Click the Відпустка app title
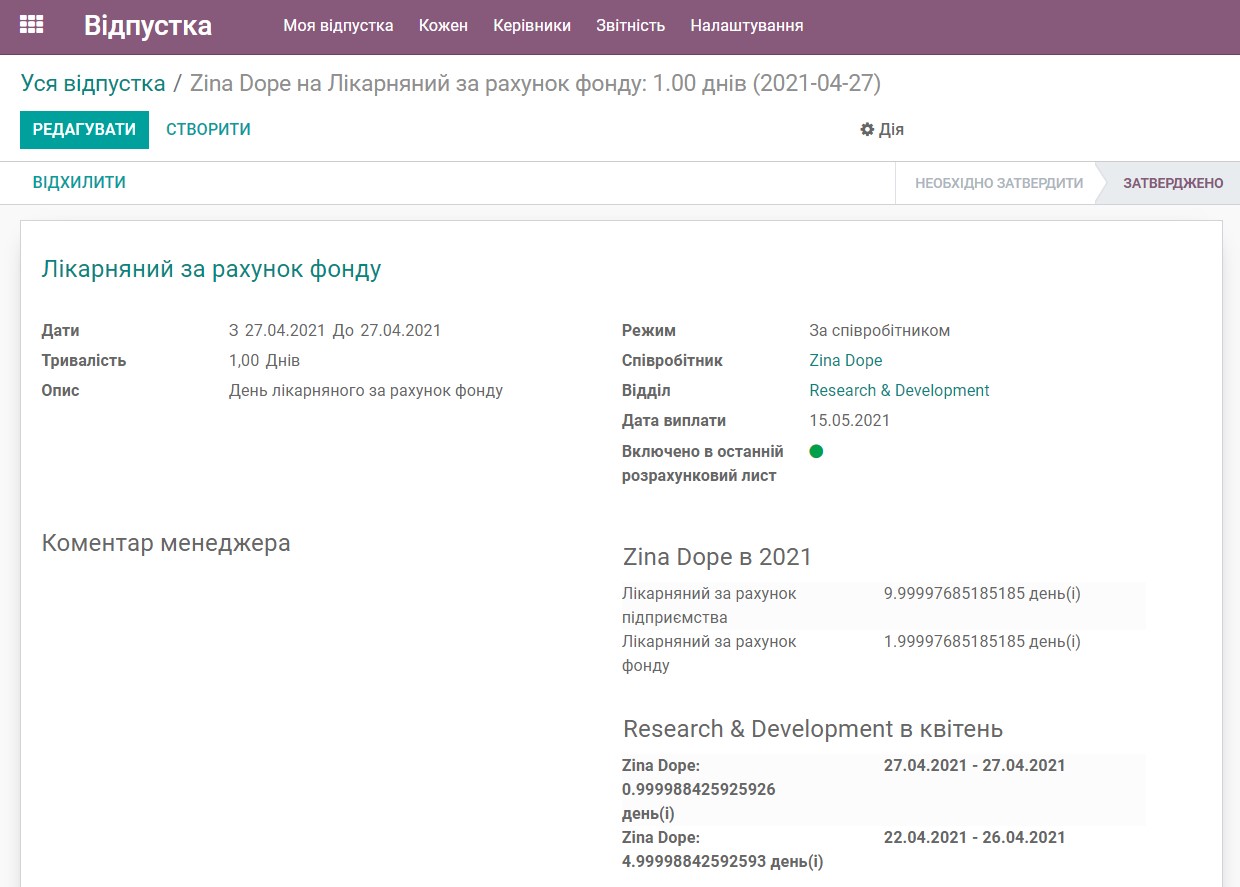This screenshot has height=887, width=1240. (147, 26)
